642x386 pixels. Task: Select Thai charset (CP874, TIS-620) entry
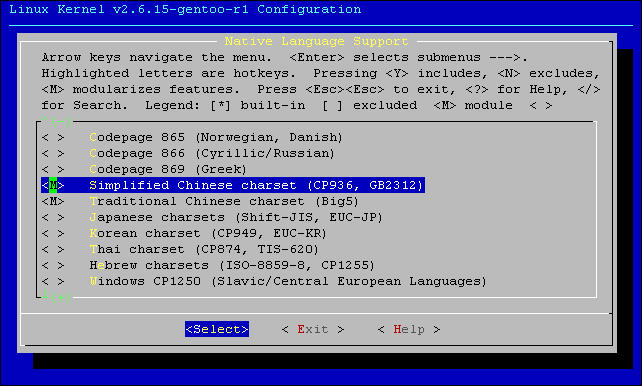click(204, 249)
